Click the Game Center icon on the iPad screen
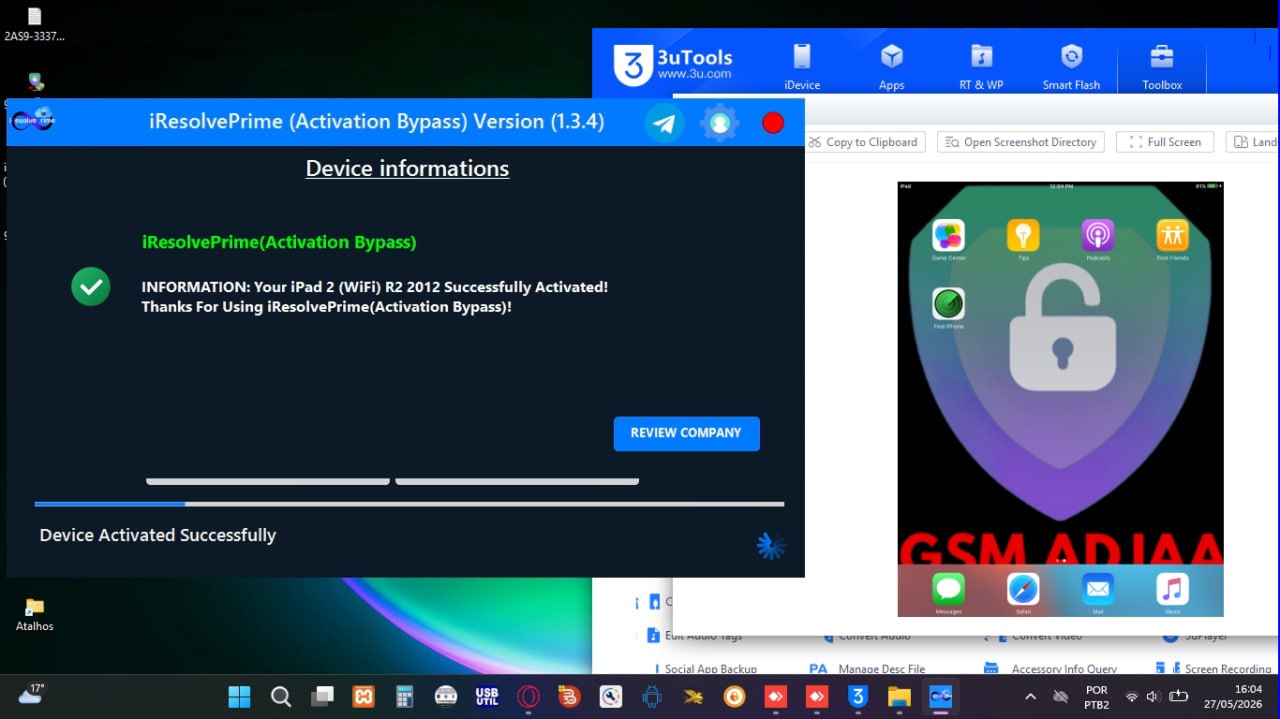 click(x=948, y=236)
